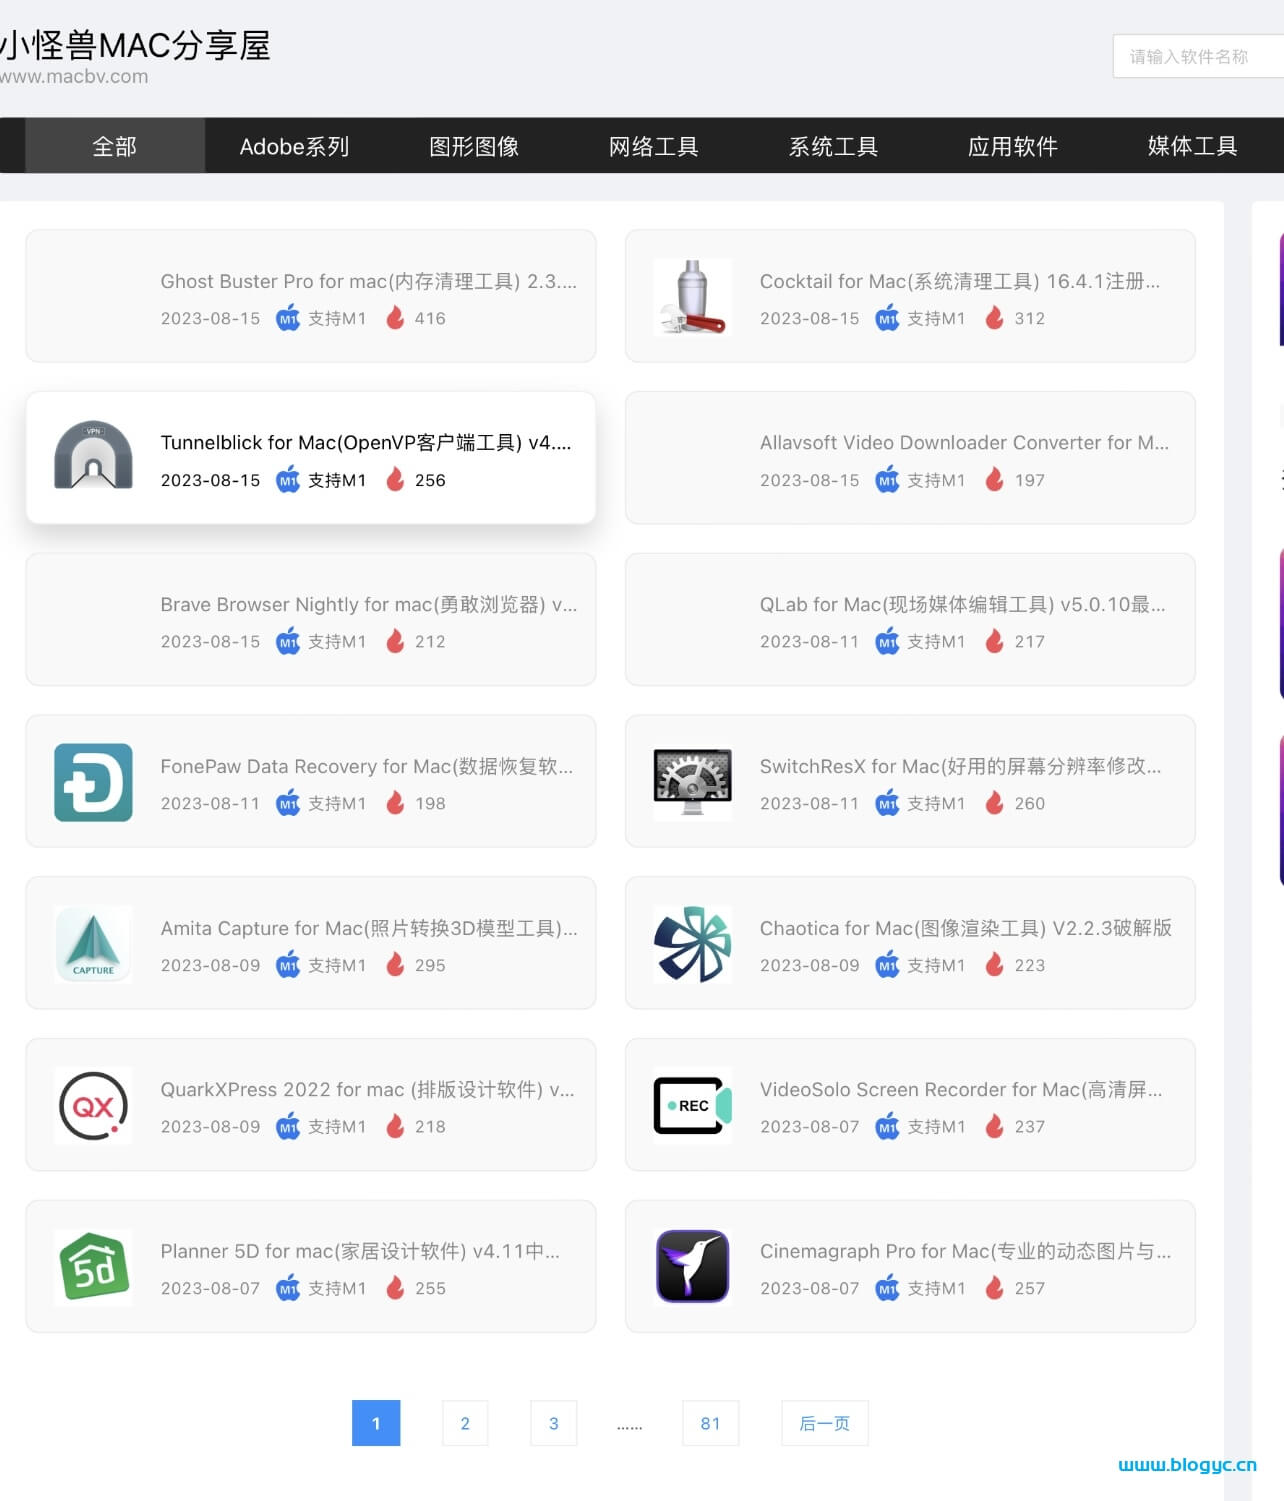Click the flame icon beside 416
Screen dimensions: 1284x1501
coord(395,318)
